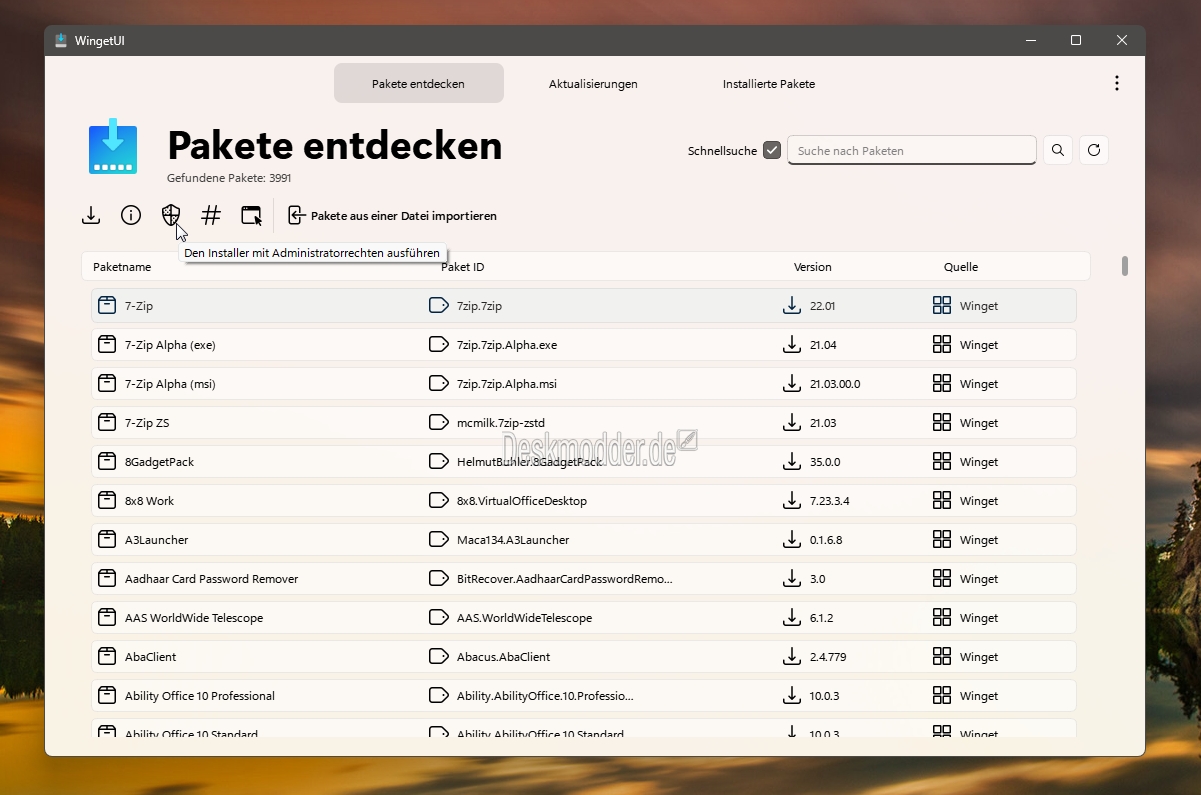This screenshot has height=795, width=1201.
Task: Click version download icon beside 2.4.779
Action: [792, 656]
